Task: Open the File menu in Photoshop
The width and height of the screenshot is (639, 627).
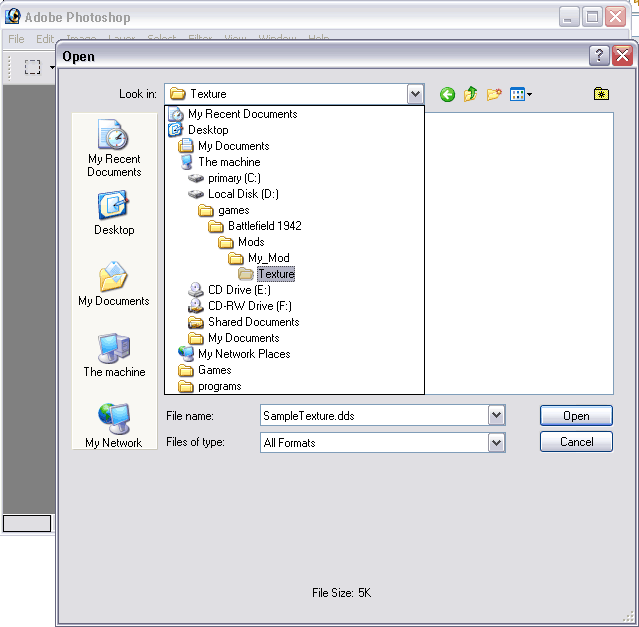Action: pyautogui.click(x=16, y=39)
